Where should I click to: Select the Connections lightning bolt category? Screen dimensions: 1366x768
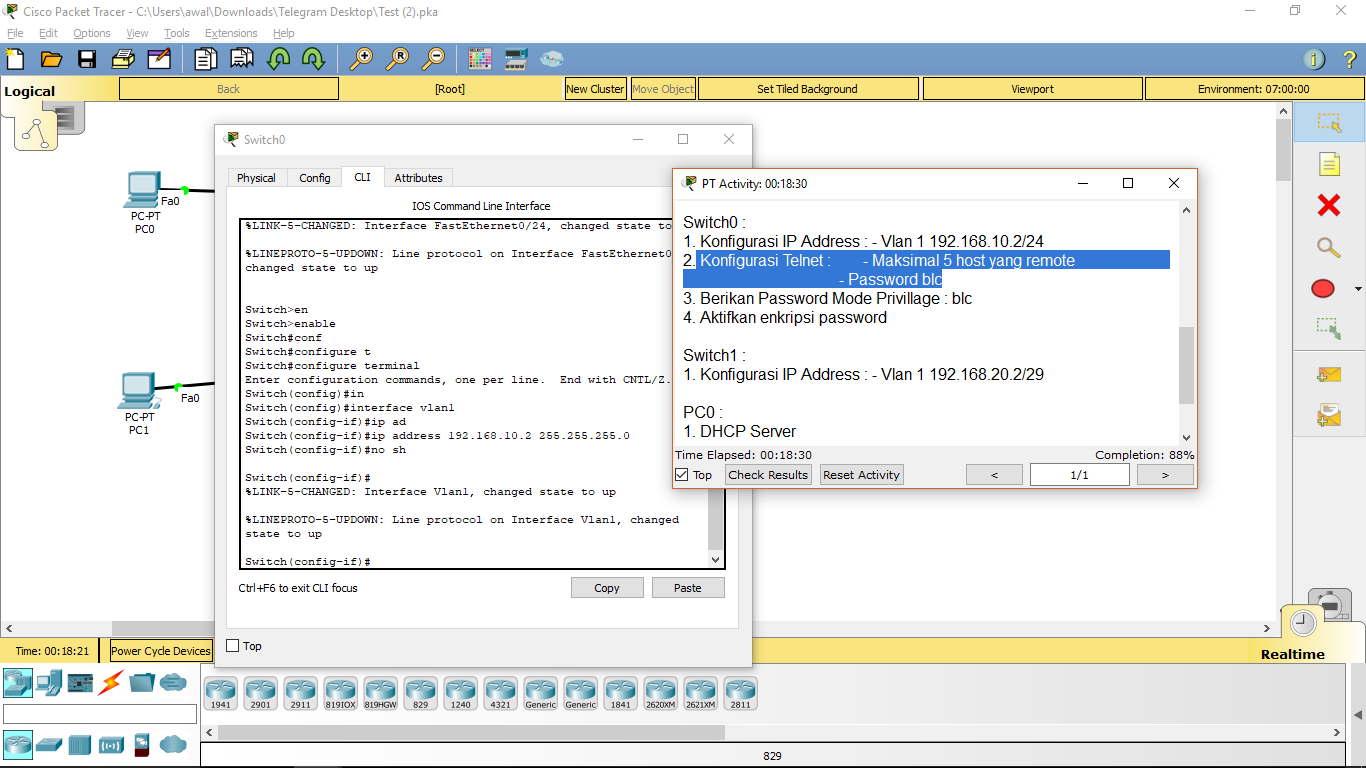tap(111, 683)
